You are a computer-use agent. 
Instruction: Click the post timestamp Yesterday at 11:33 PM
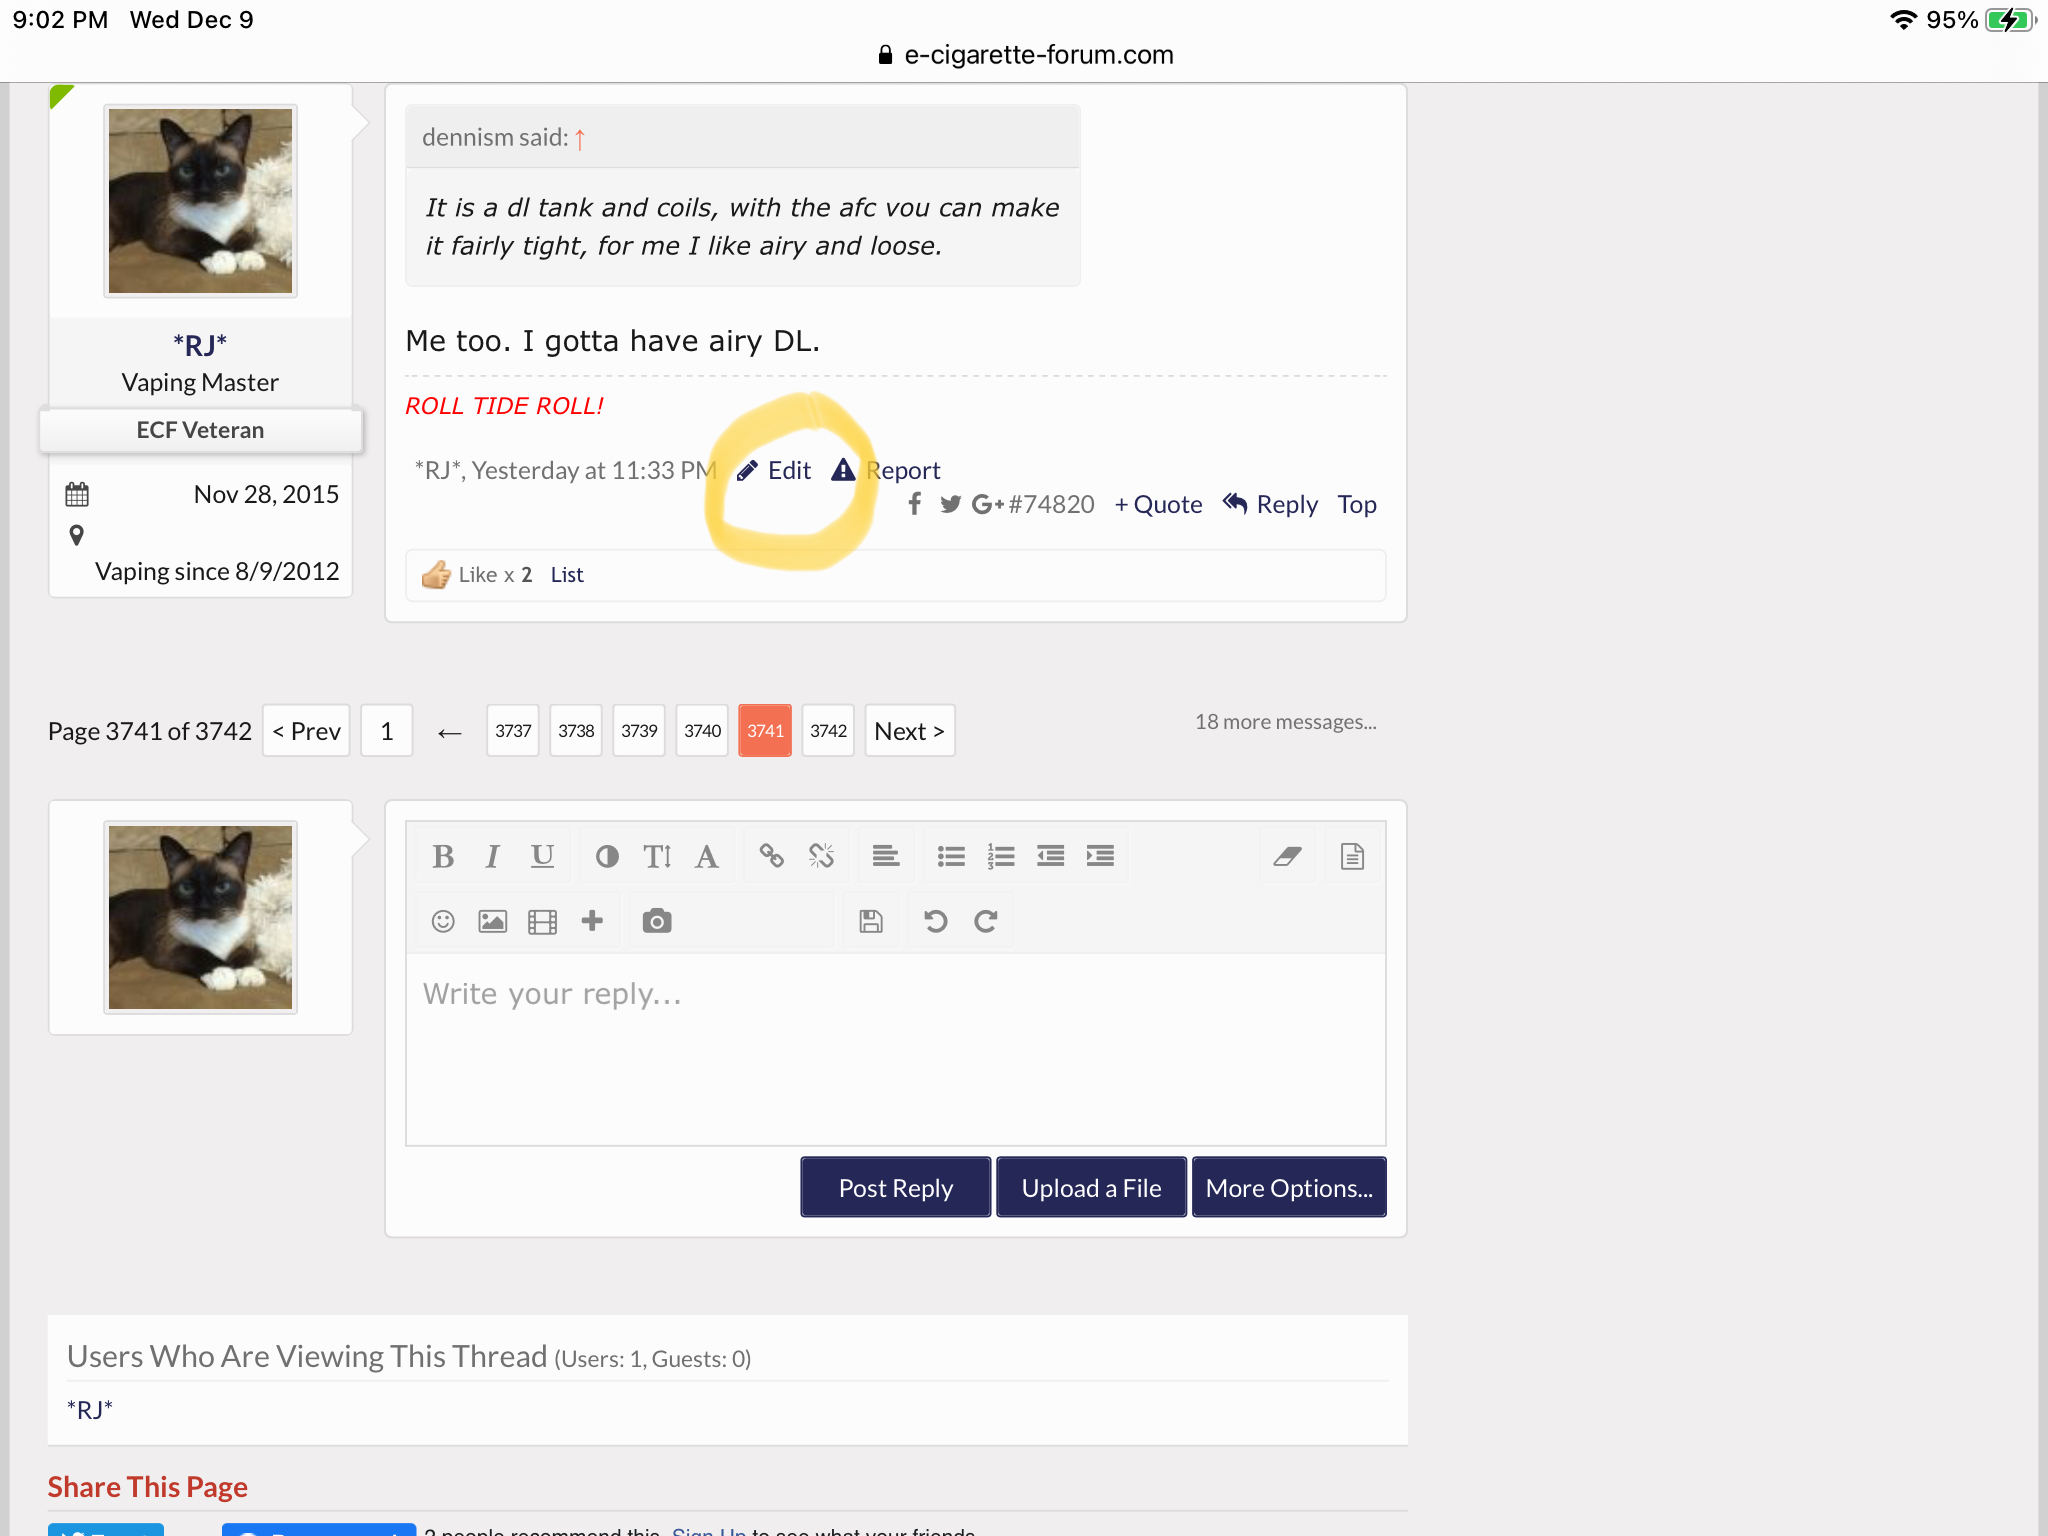point(594,470)
